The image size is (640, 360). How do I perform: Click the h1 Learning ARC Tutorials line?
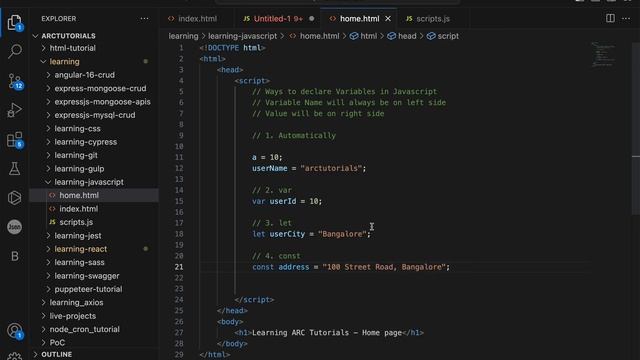(x=329, y=333)
